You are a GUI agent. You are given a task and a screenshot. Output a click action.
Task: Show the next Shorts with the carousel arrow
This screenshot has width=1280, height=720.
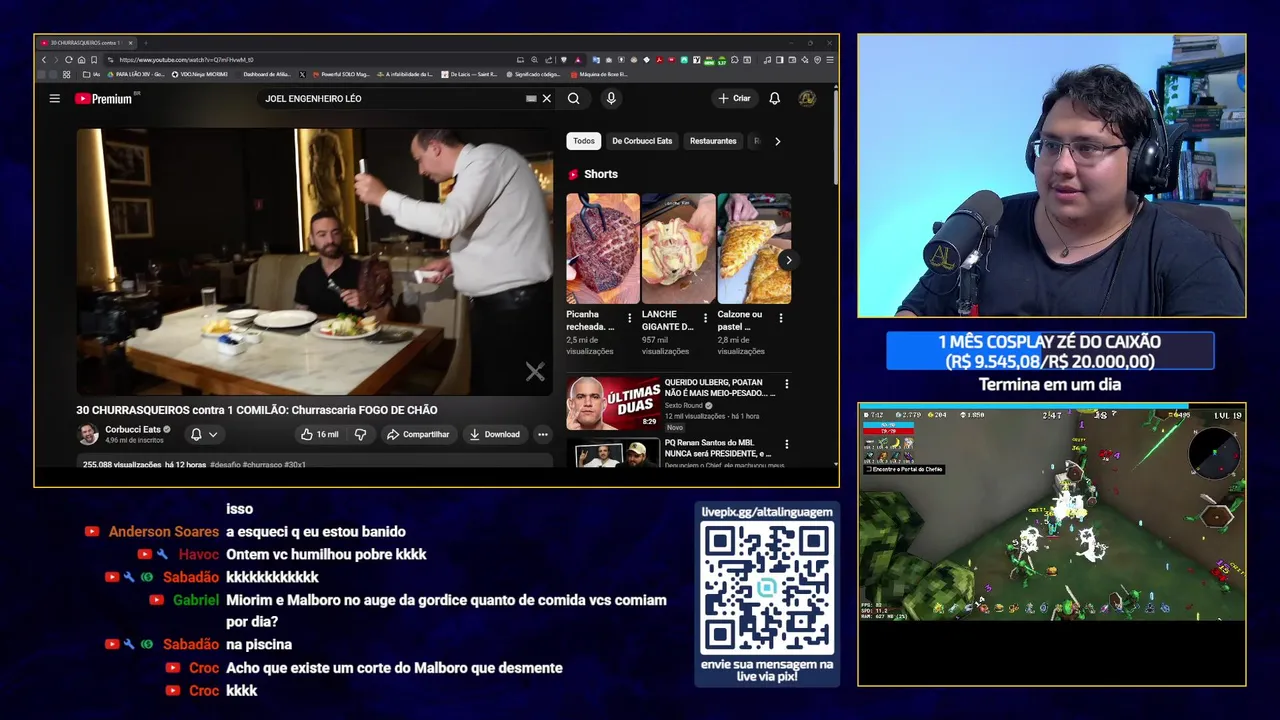click(x=788, y=260)
